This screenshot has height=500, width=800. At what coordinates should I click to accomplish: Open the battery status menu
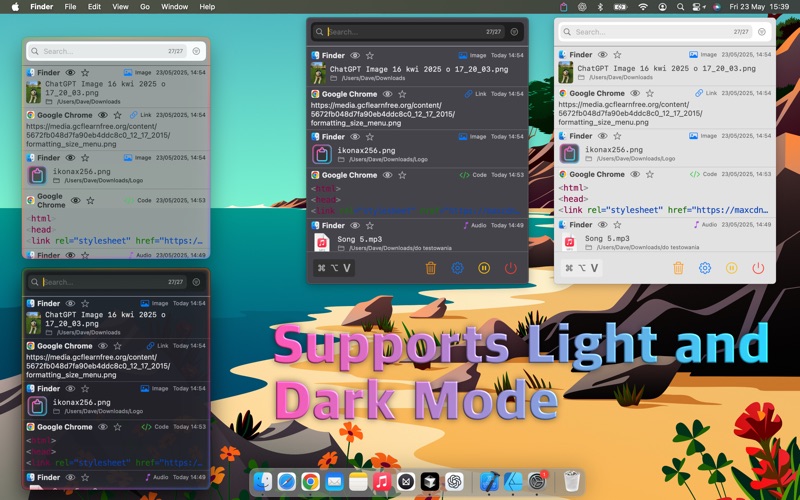click(x=620, y=7)
